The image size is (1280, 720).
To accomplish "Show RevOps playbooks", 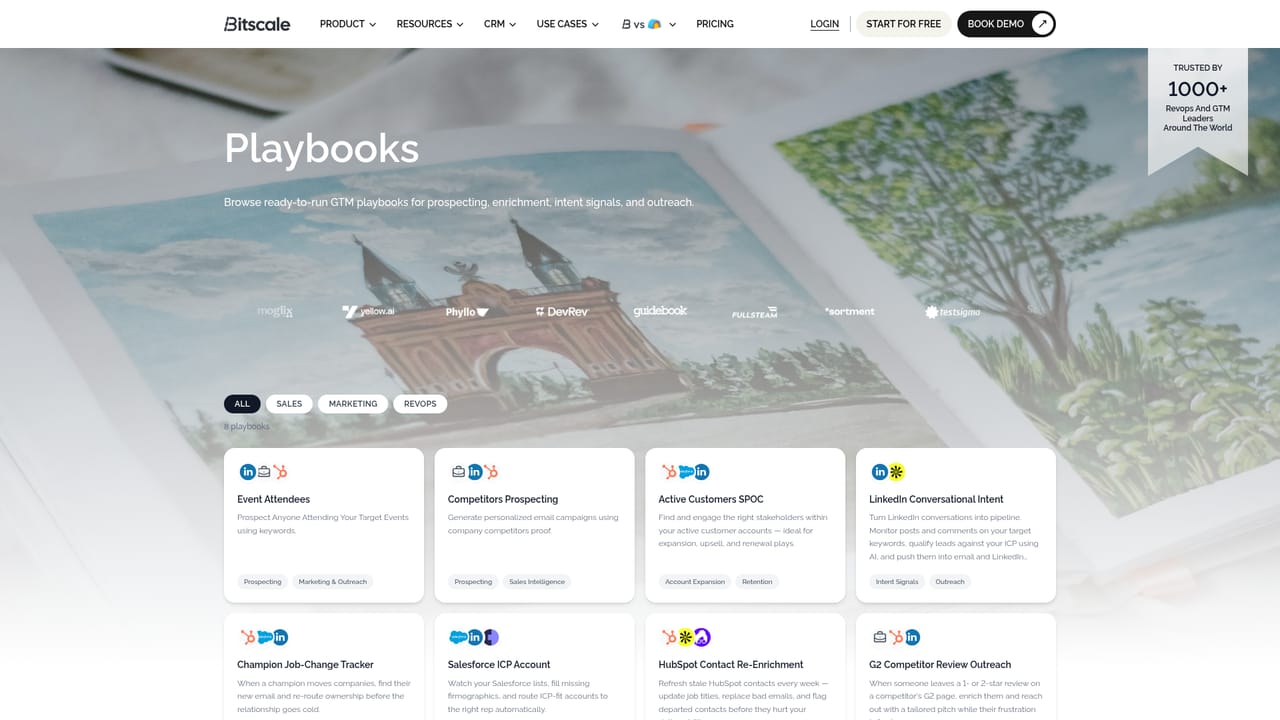I will click(x=420, y=404).
